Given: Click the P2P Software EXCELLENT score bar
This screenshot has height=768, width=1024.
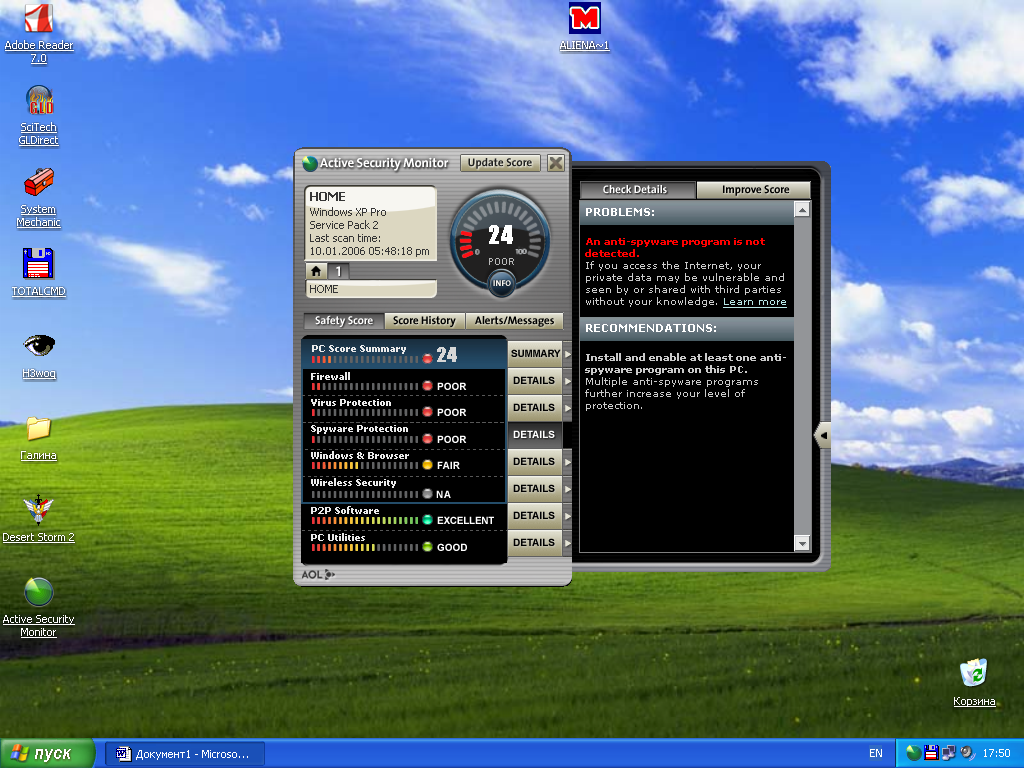Looking at the screenshot, I should coord(364,520).
